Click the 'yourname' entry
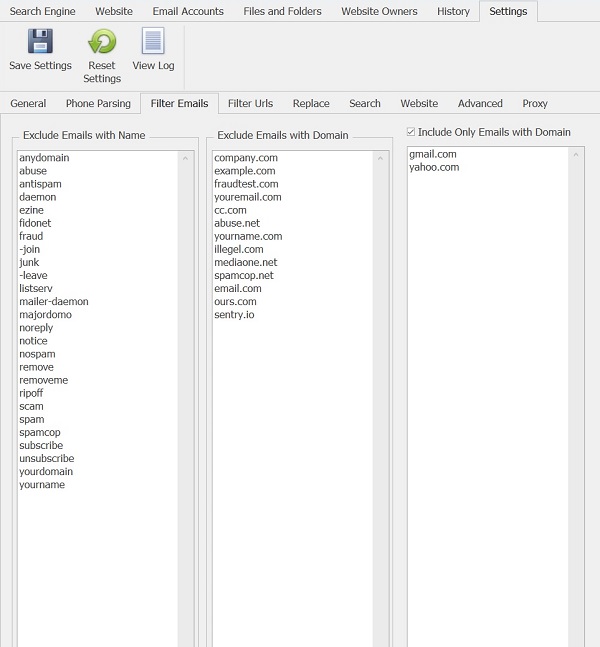The height and width of the screenshot is (647, 600). (x=42, y=484)
